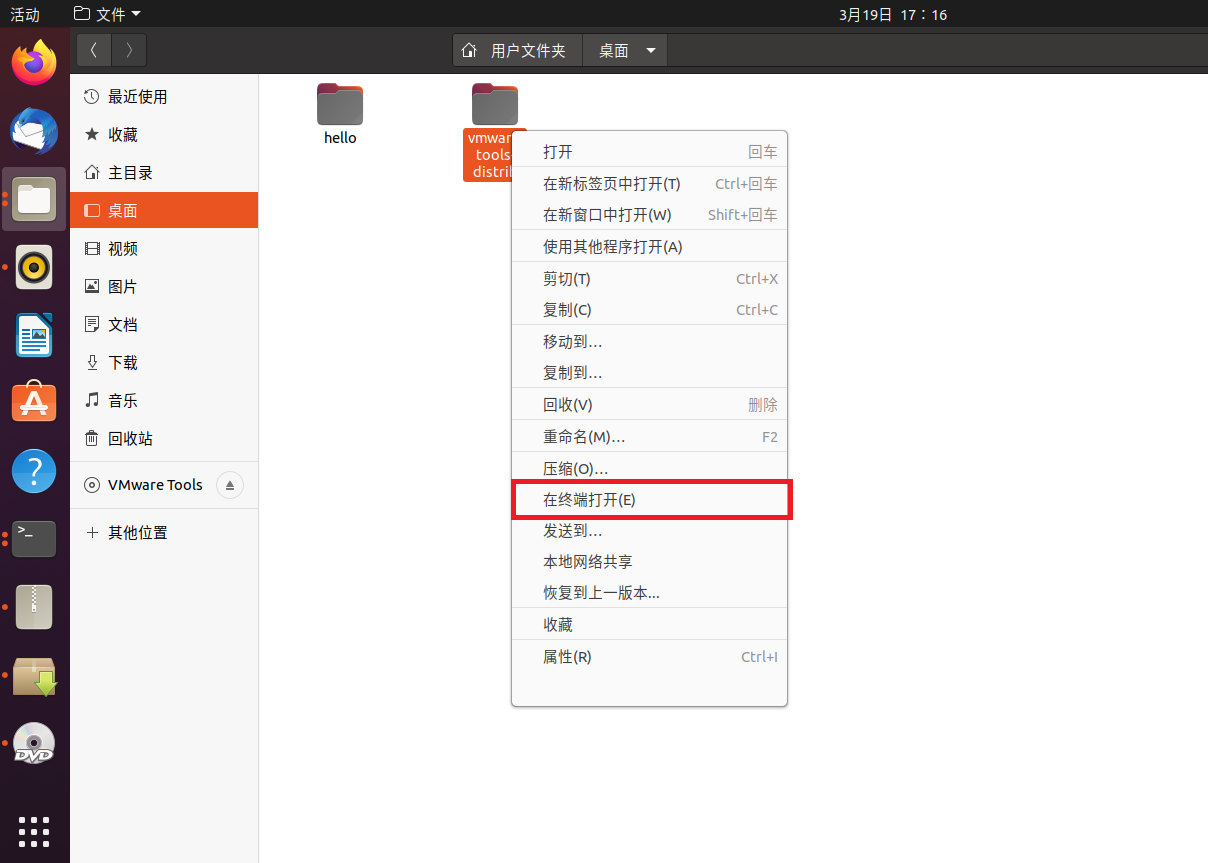The height and width of the screenshot is (863, 1208).
Task: Open Firefox from the dock
Action: point(34,62)
